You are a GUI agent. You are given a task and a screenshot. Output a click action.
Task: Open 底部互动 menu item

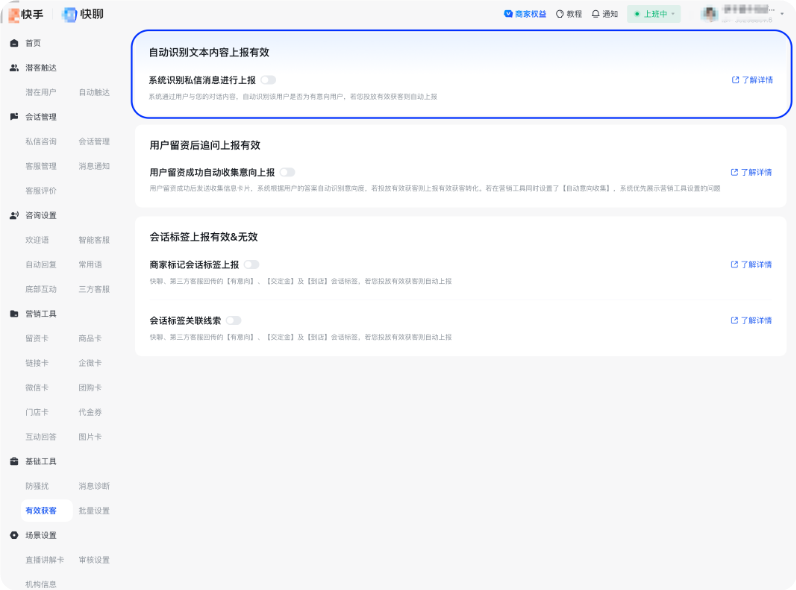coord(41,290)
